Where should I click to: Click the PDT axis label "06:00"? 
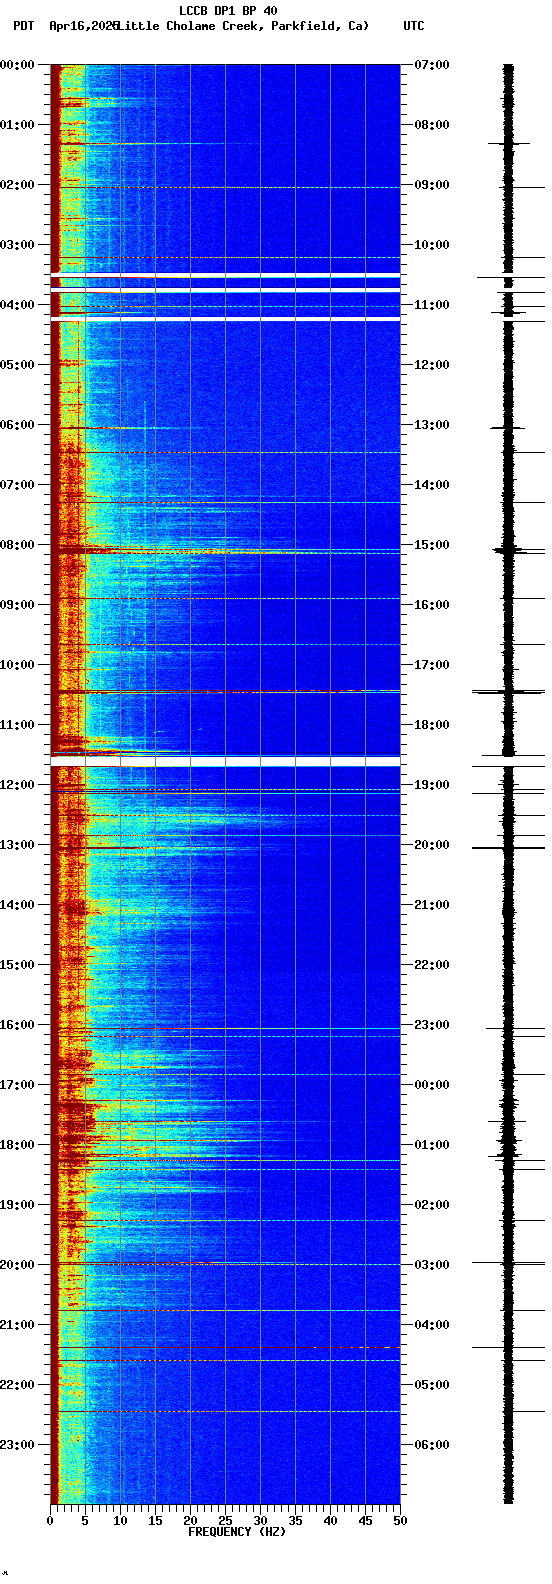coord(18,425)
